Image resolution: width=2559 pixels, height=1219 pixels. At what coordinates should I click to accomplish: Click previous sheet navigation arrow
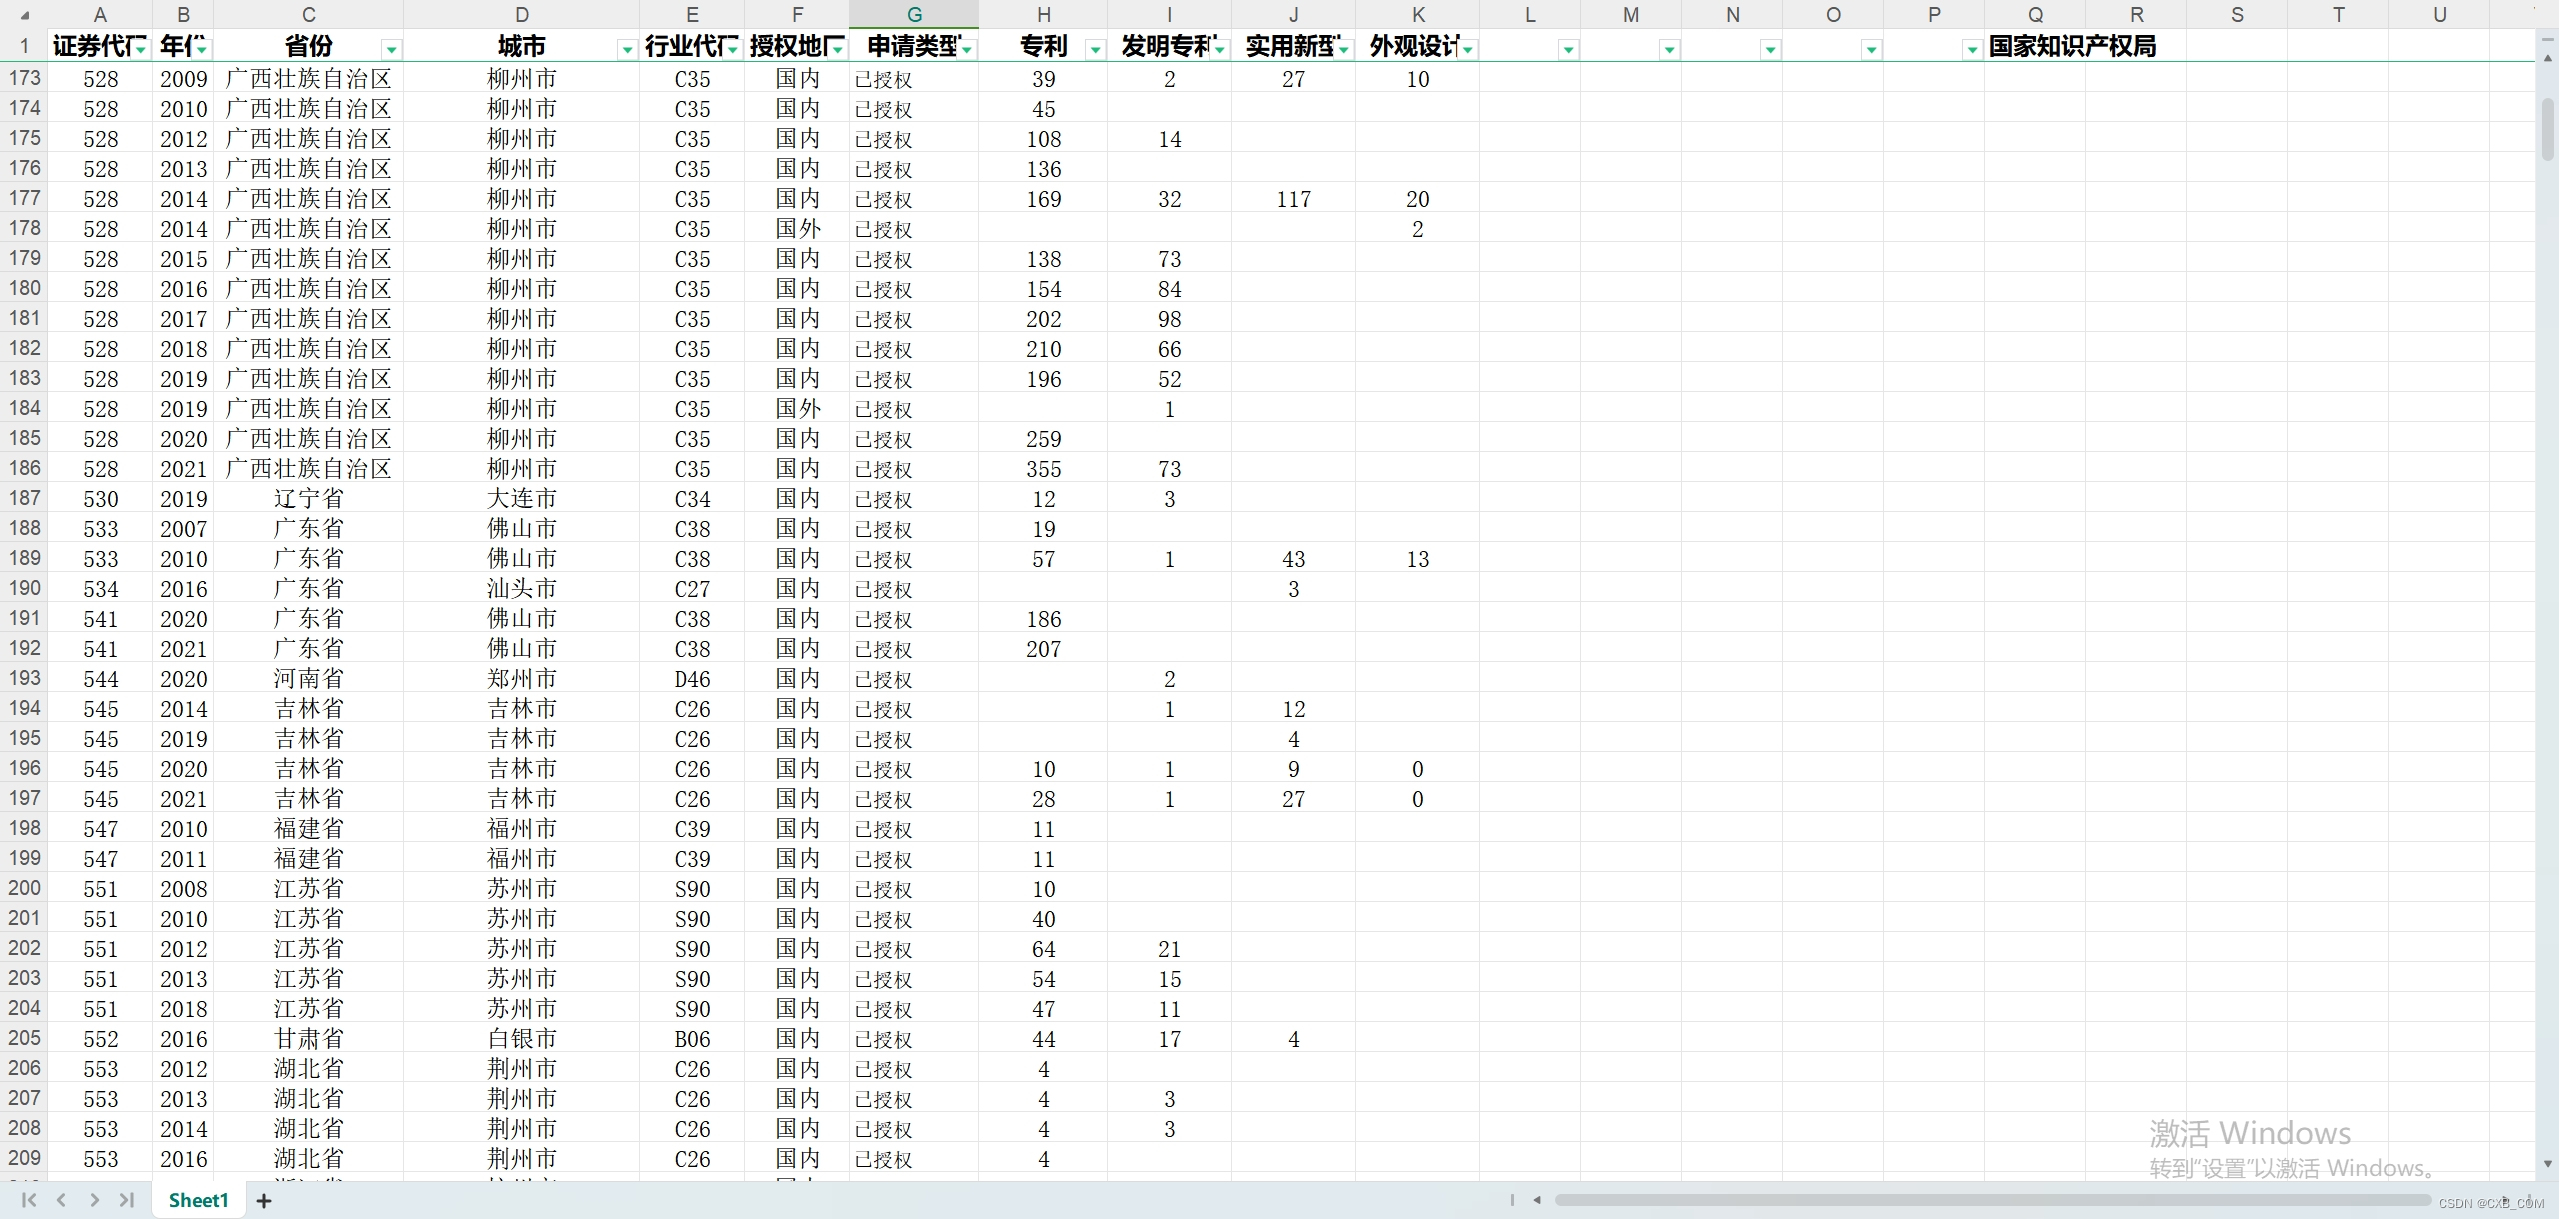(x=62, y=1200)
